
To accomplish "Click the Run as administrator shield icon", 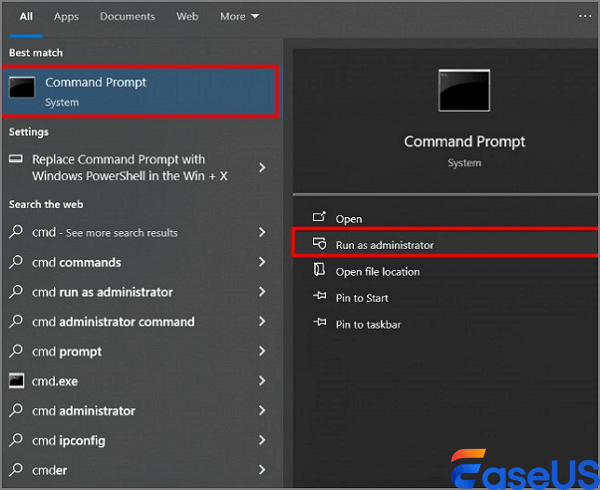I will tap(319, 244).
